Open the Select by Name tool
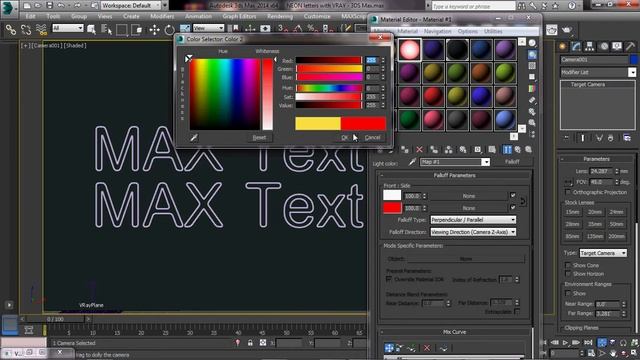 point(106,29)
